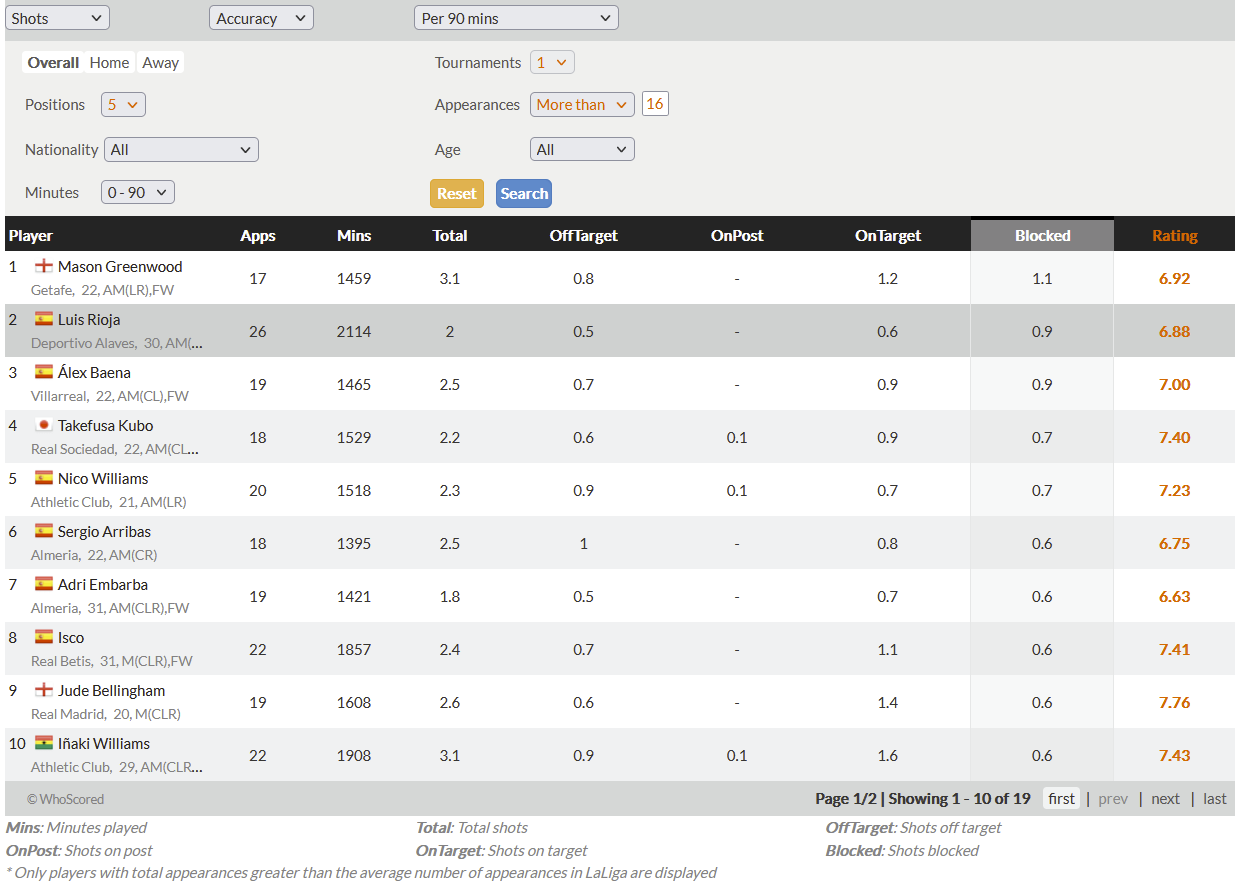The width and height of the screenshot is (1242, 881).
Task: Click the 'Page 1/2 | Showing 1 - 10 of 19' text
Action: point(923,798)
